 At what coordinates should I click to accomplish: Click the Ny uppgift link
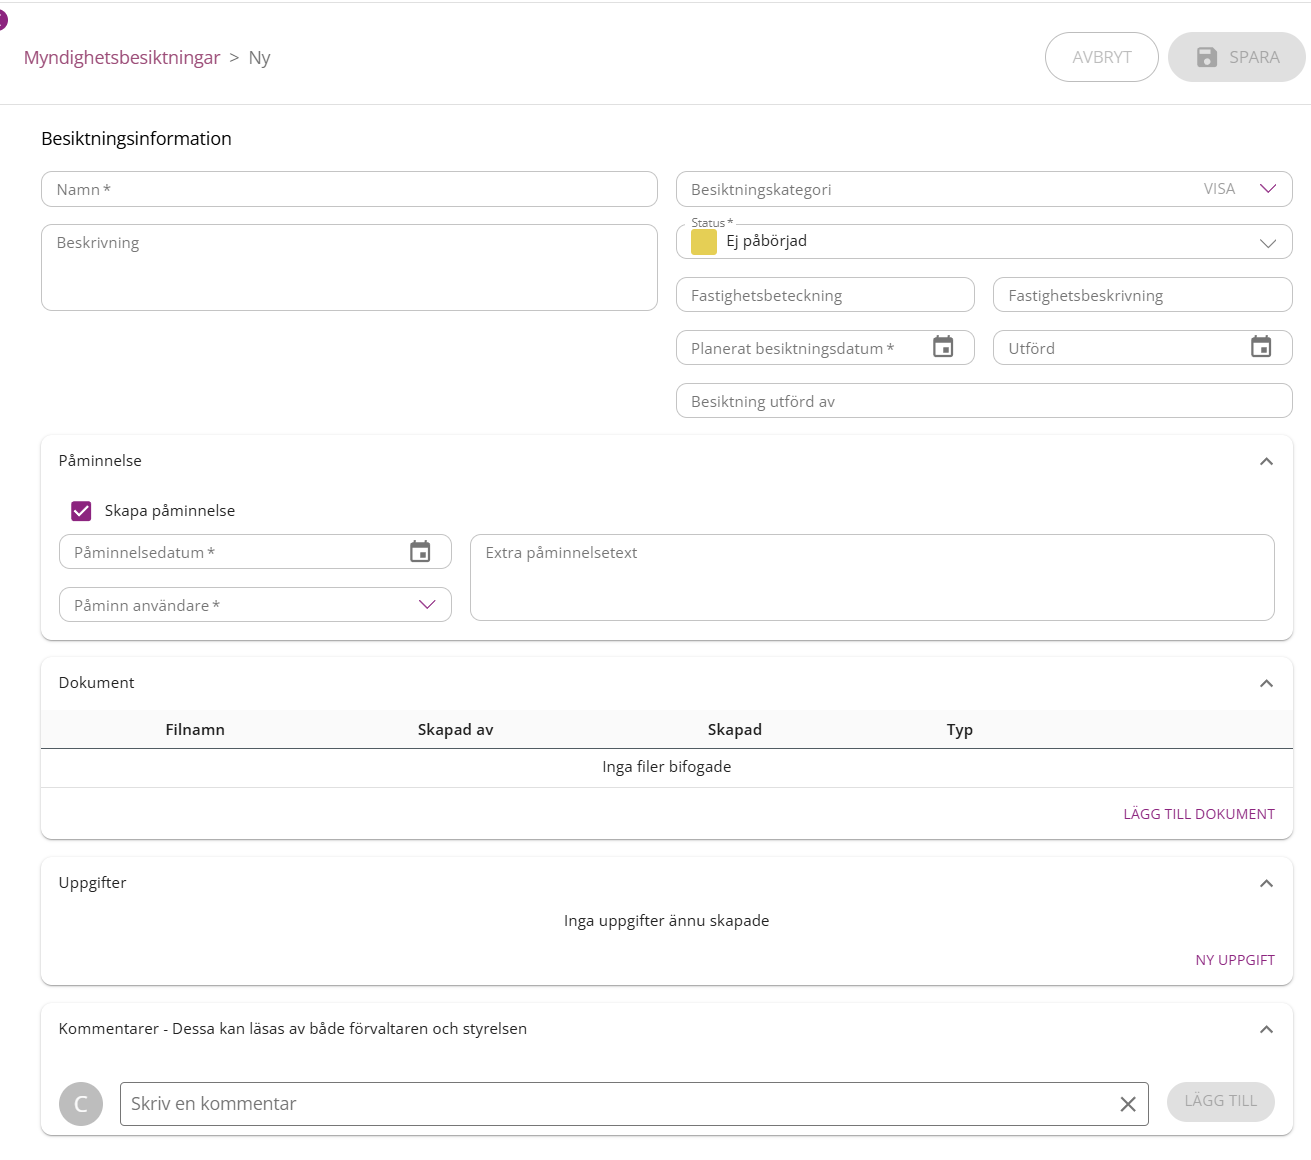click(x=1235, y=960)
